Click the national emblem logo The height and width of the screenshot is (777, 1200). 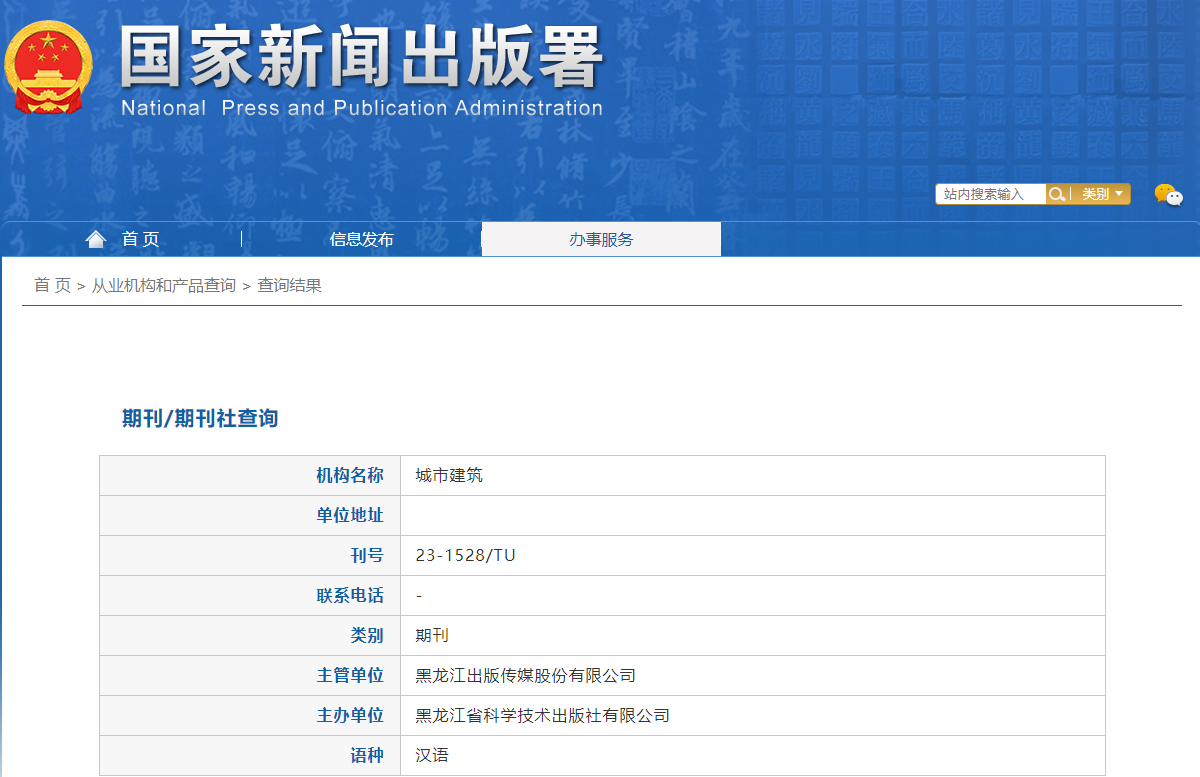[x=48, y=67]
